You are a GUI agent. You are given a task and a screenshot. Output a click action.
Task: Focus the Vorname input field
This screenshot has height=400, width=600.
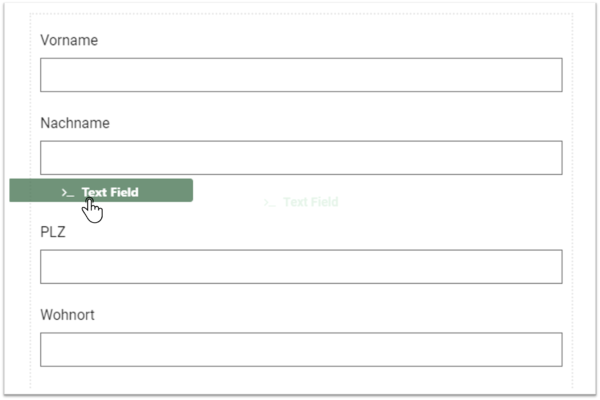pos(301,75)
